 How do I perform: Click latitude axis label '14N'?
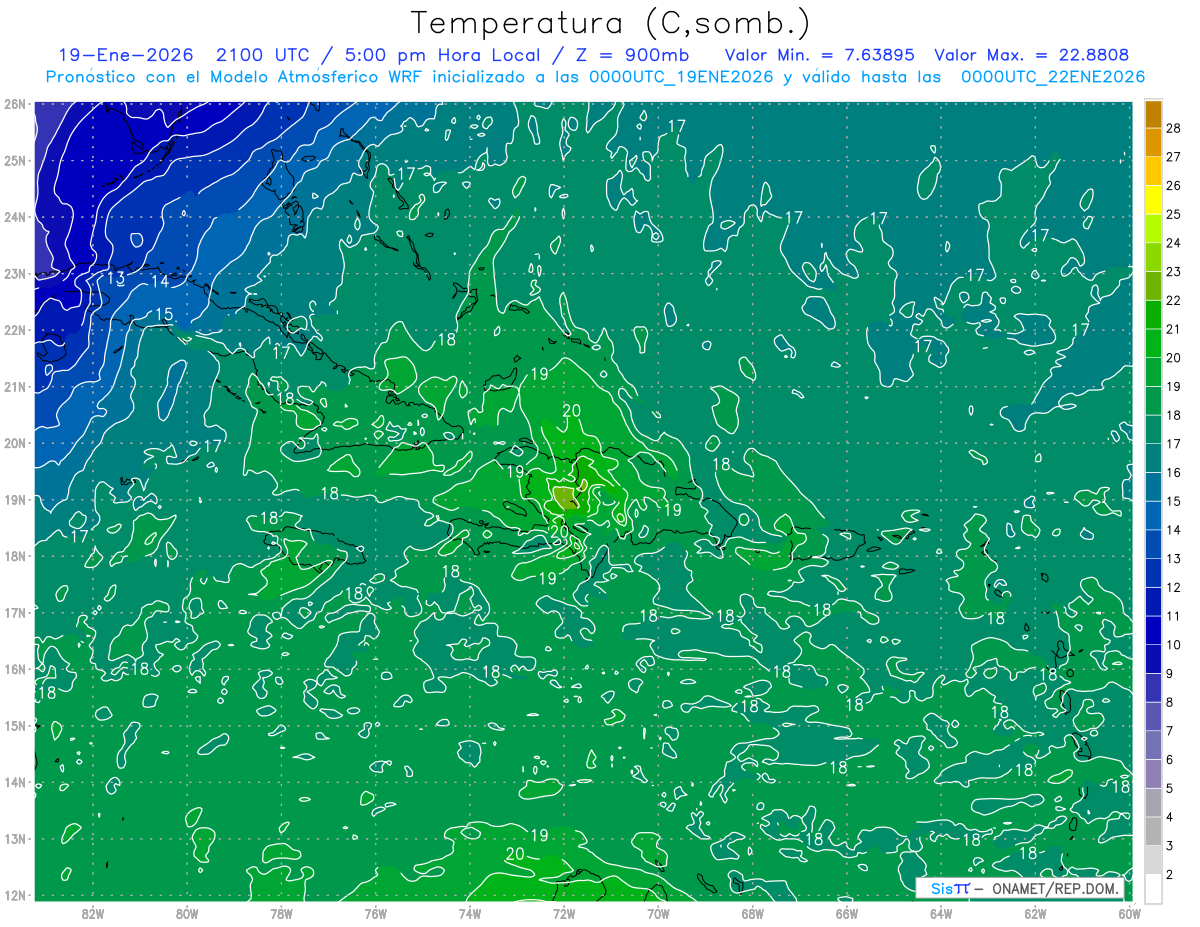point(15,782)
